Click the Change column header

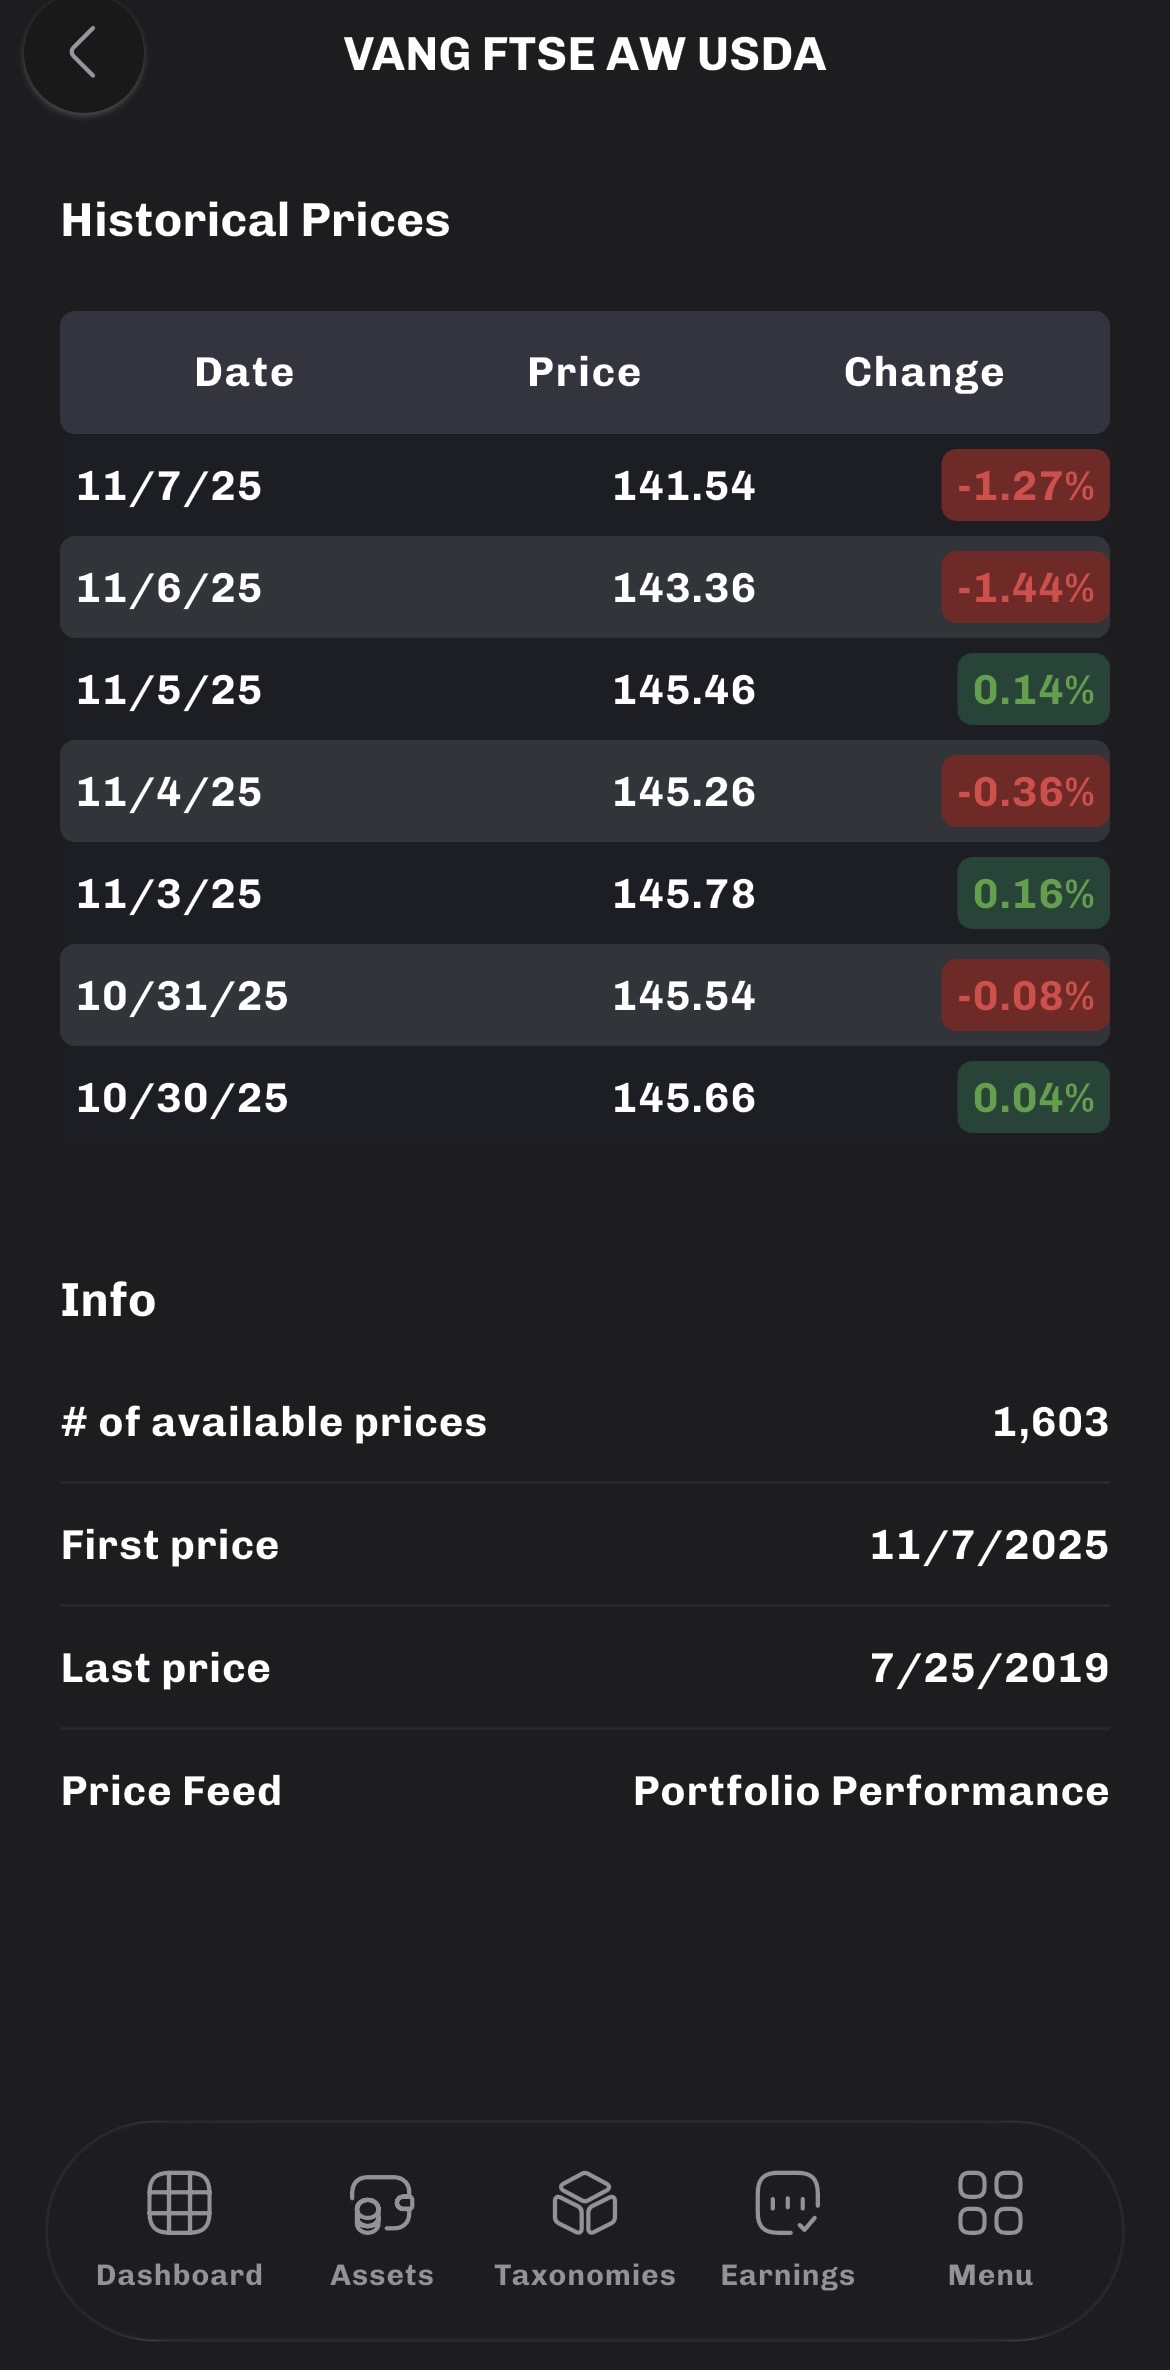[x=924, y=372]
